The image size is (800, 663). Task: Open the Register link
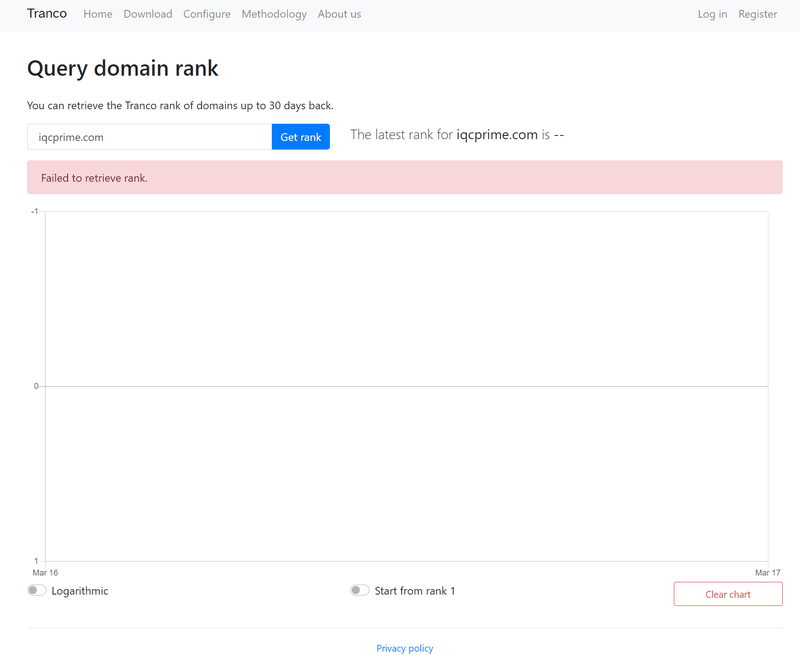[758, 14]
